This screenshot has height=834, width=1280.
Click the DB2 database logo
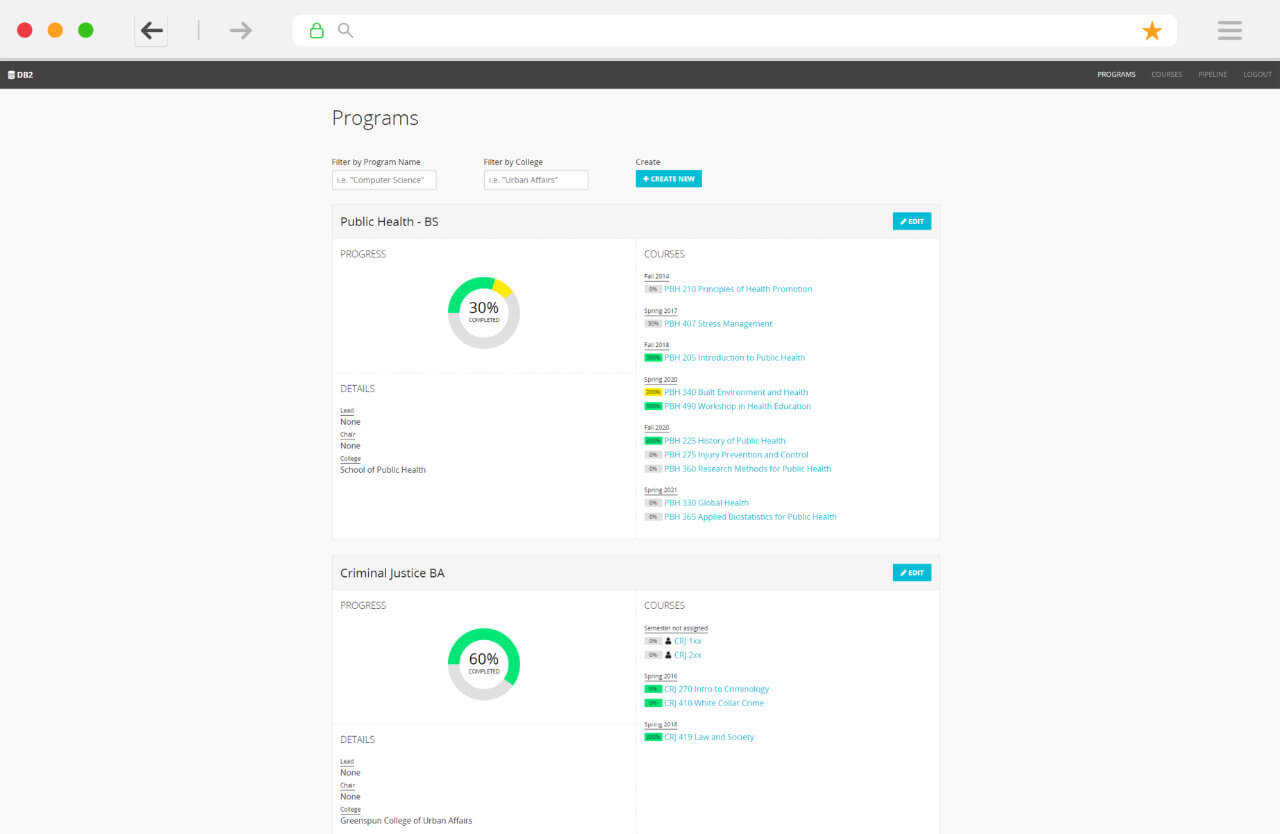coord(20,75)
